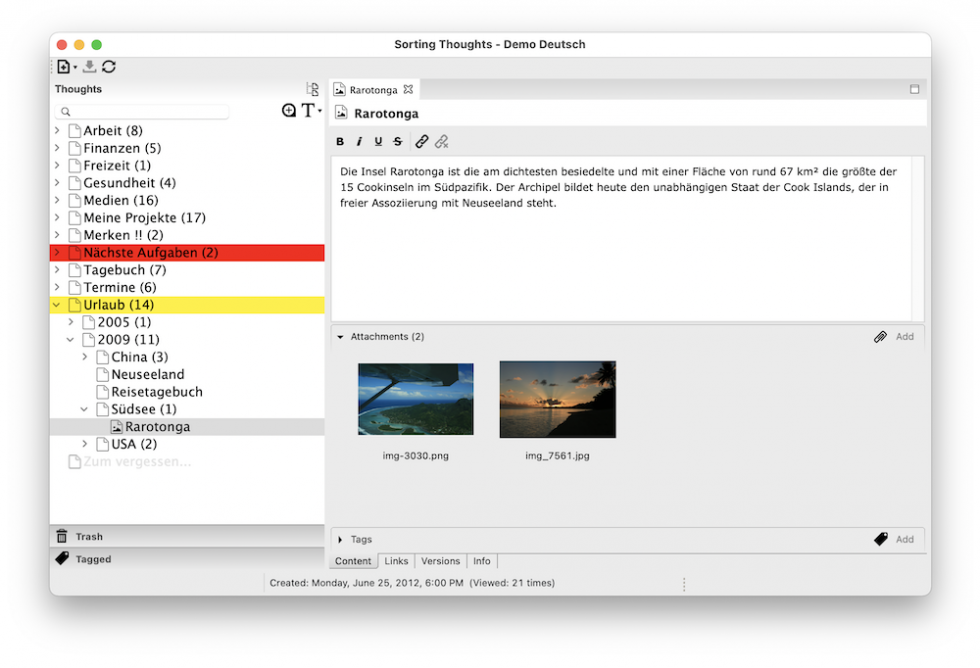Expand the China tree node

click(x=85, y=357)
